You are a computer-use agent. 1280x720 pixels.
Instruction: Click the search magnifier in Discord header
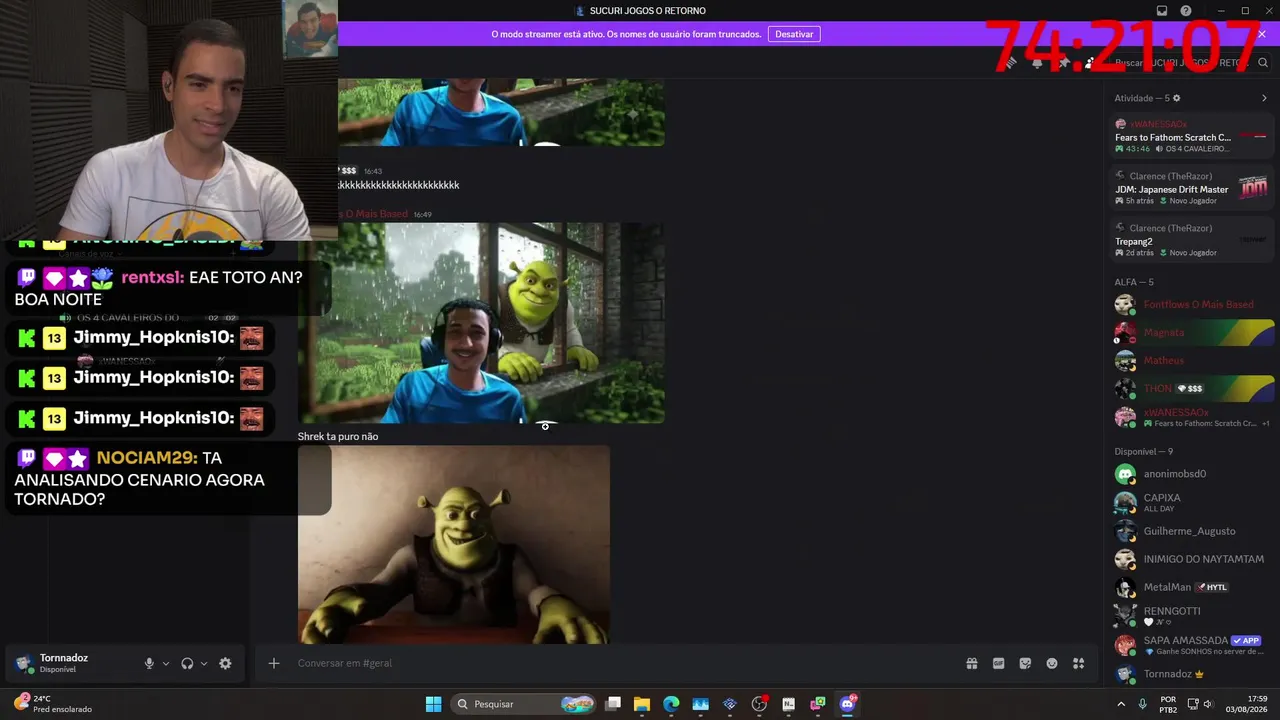coord(1263,63)
